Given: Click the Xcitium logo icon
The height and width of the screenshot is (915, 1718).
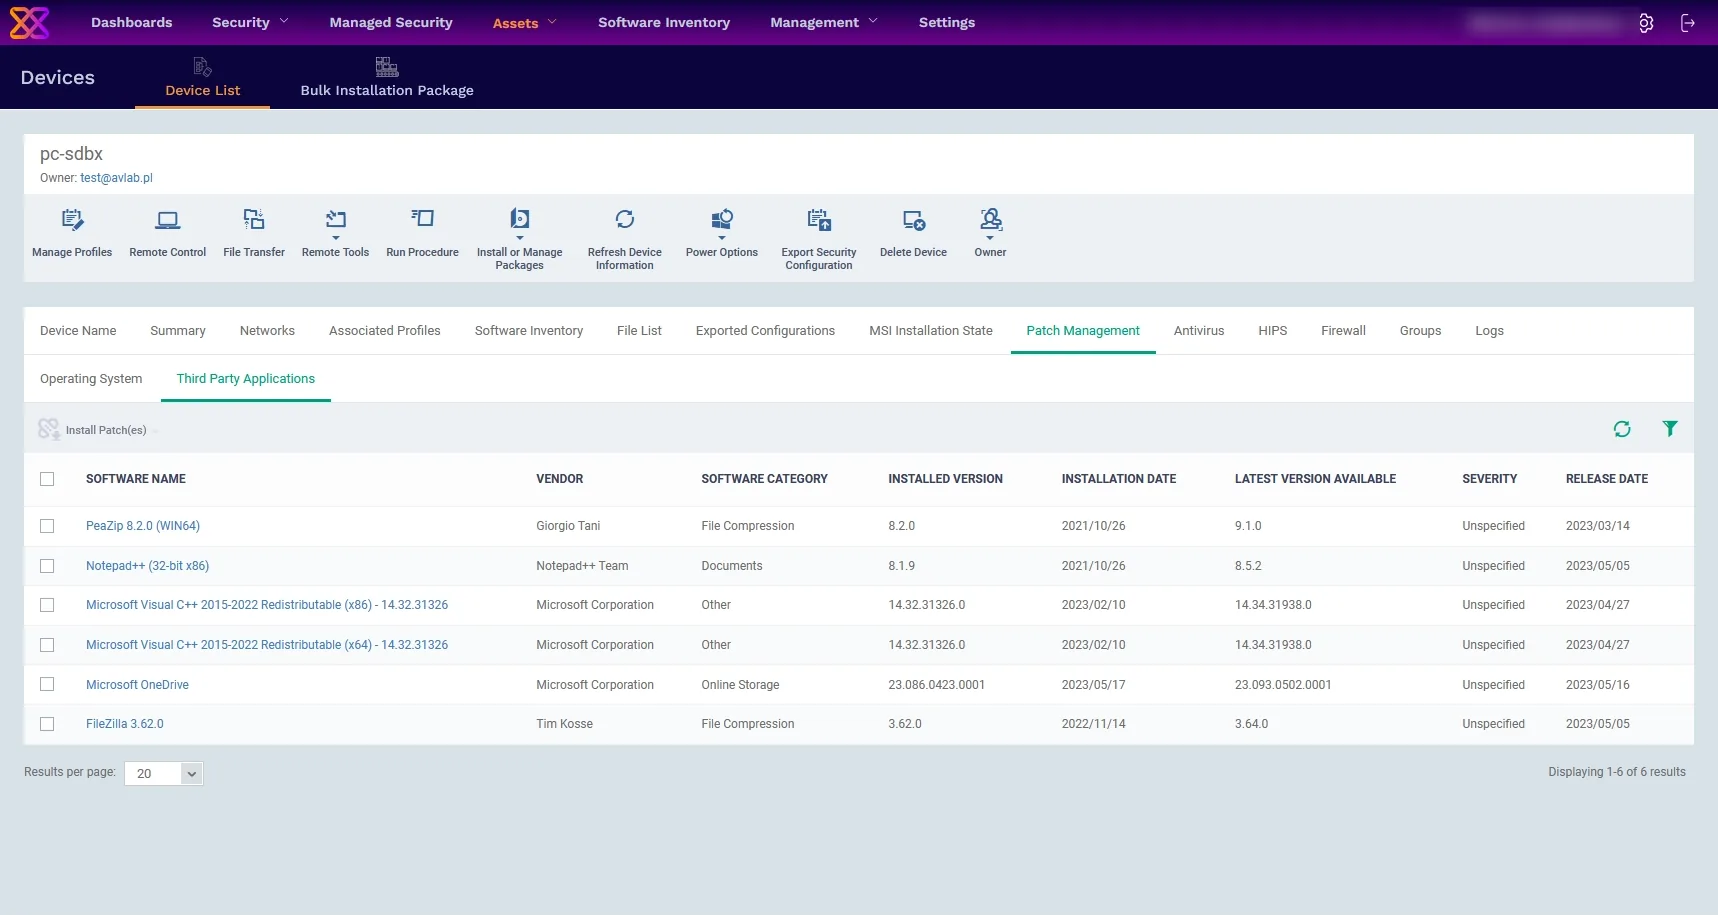Looking at the screenshot, I should (29, 22).
